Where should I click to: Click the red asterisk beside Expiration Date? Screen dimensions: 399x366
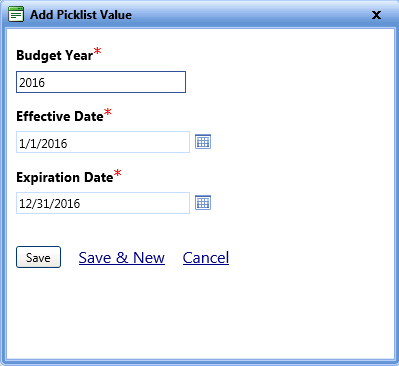[118, 173]
